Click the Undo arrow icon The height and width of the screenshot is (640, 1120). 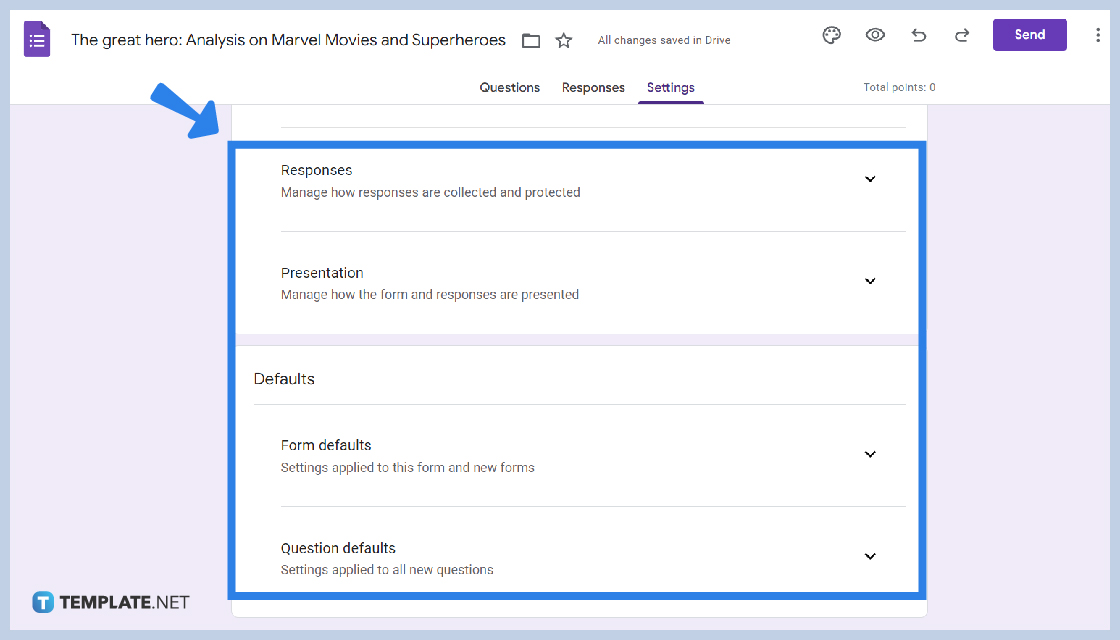click(918, 35)
